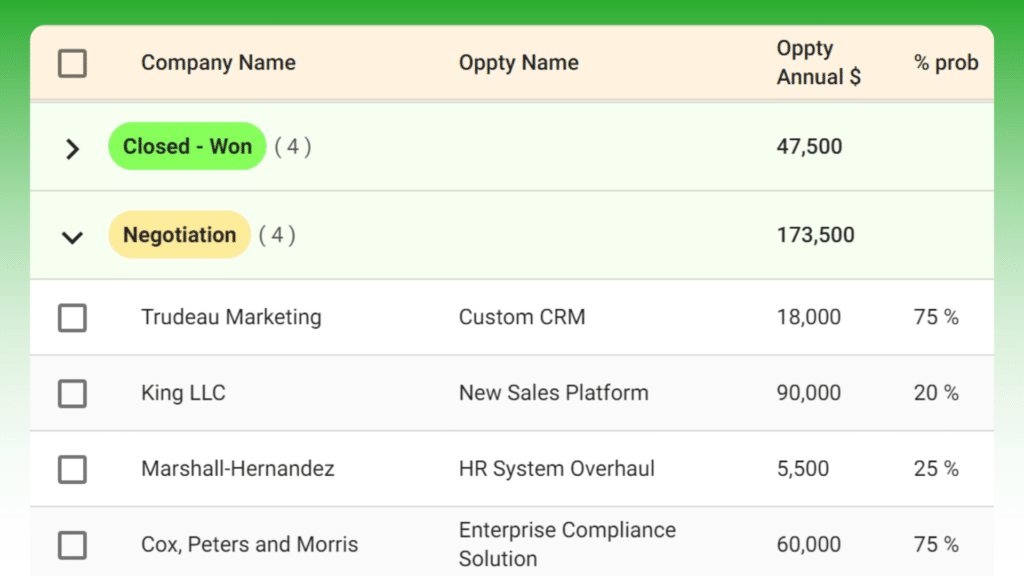Click the ( 4 ) count beside Negotiation
The height and width of the screenshot is (576, 1024).
[x=277, y=234]
